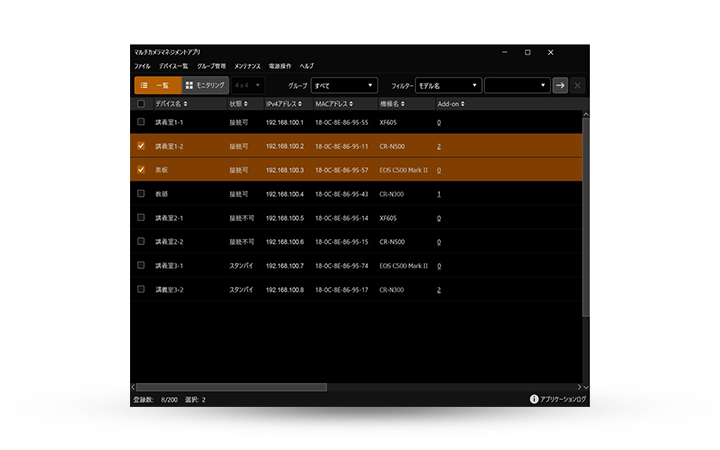Open the フィルター dropdown showing モデル名
720x450 pixels.
447,86
